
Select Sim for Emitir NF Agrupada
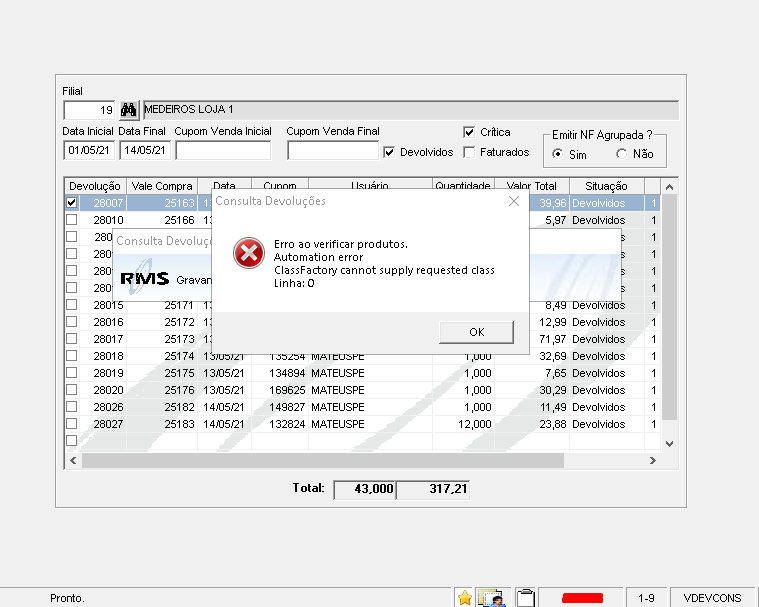558,154
